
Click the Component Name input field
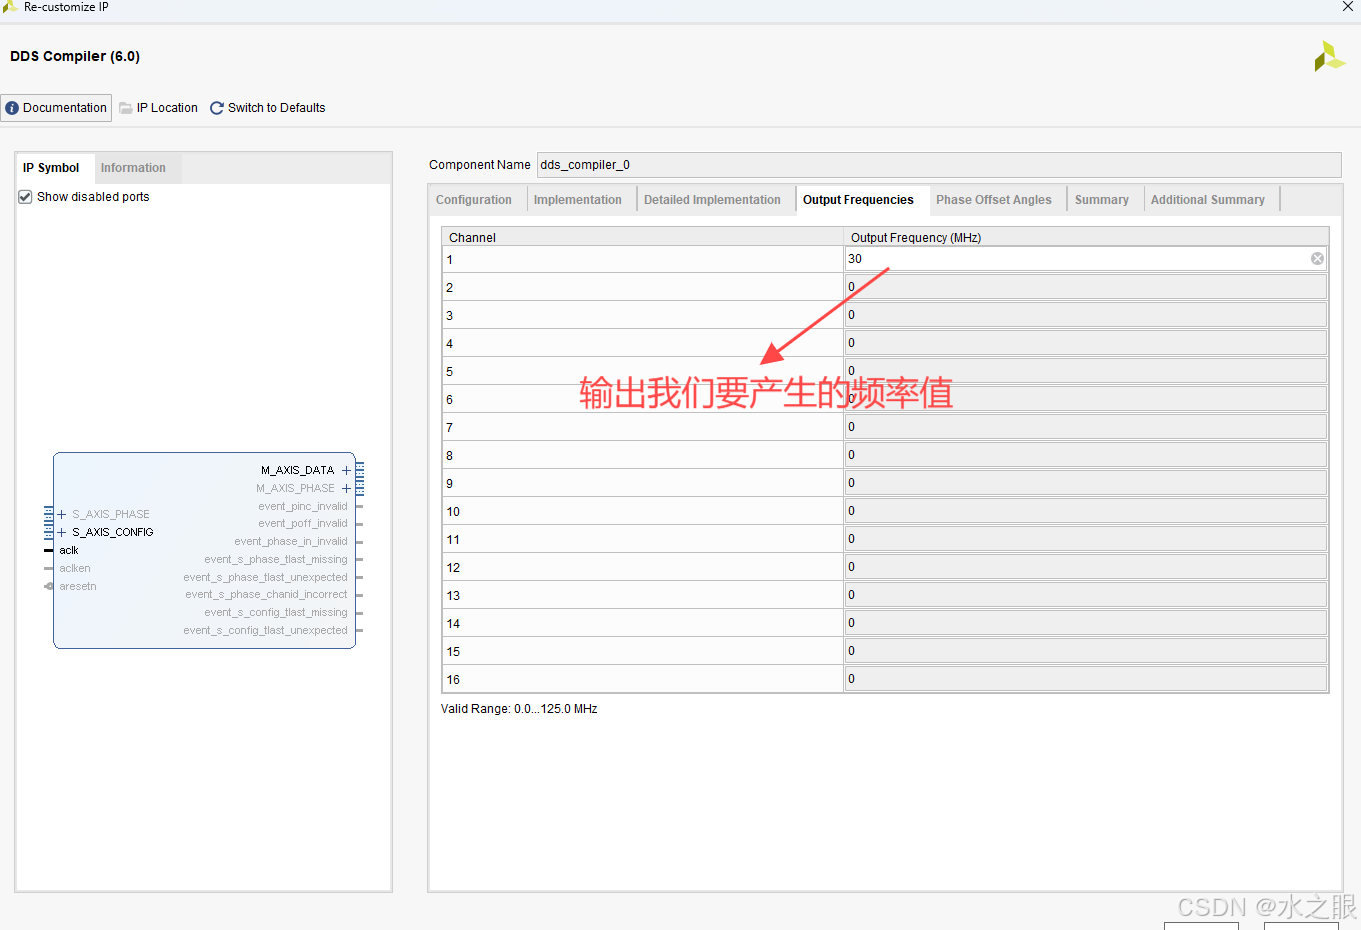939,165
